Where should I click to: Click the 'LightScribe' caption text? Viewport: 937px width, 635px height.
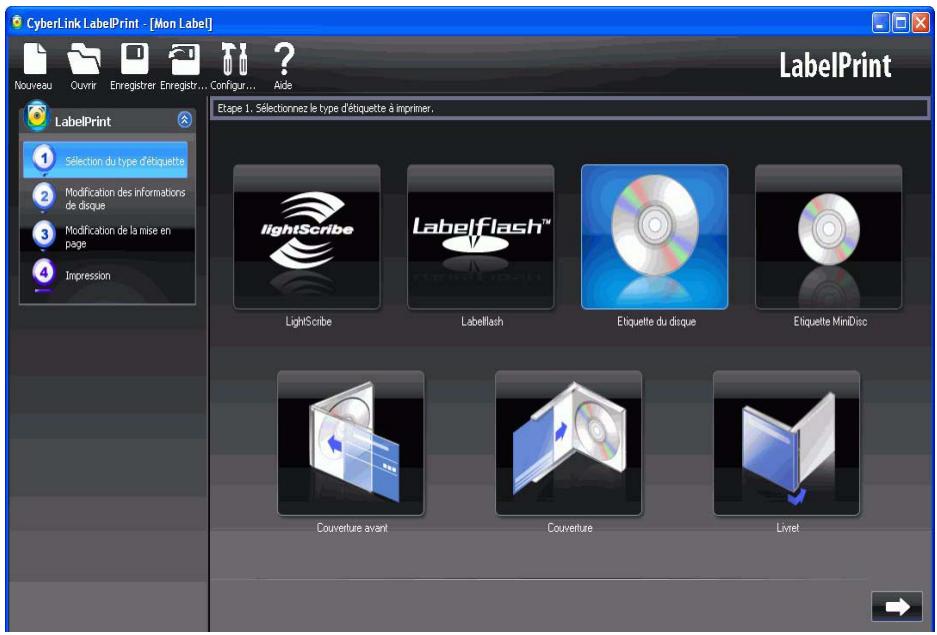coord(308,321)
